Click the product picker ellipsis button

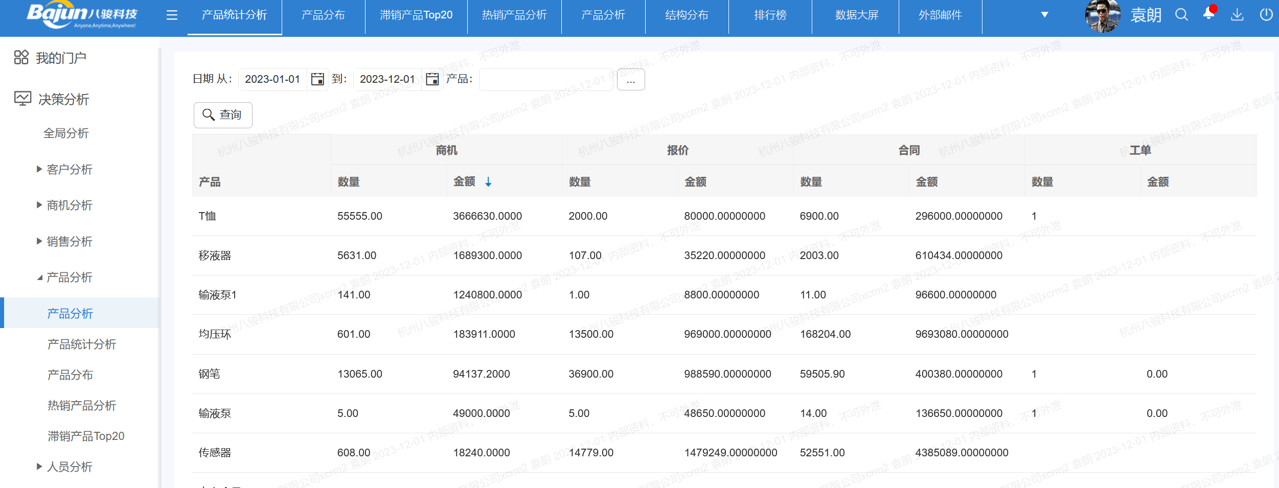pyautogui.click(x=630, y=79)
